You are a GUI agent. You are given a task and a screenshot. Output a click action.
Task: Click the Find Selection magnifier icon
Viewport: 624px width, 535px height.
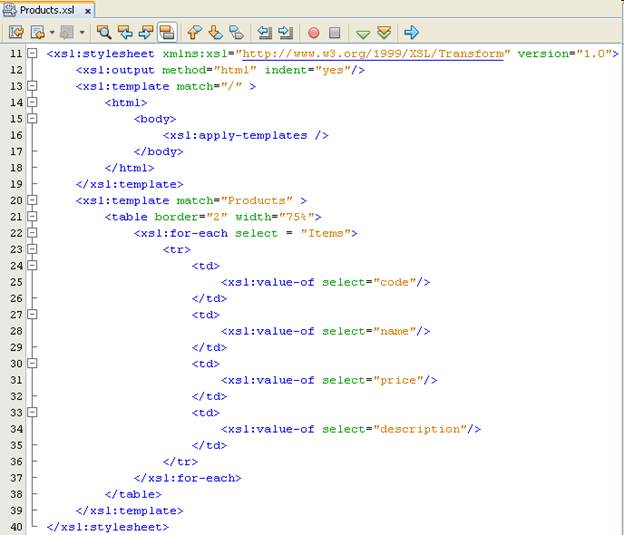(104, 32)
